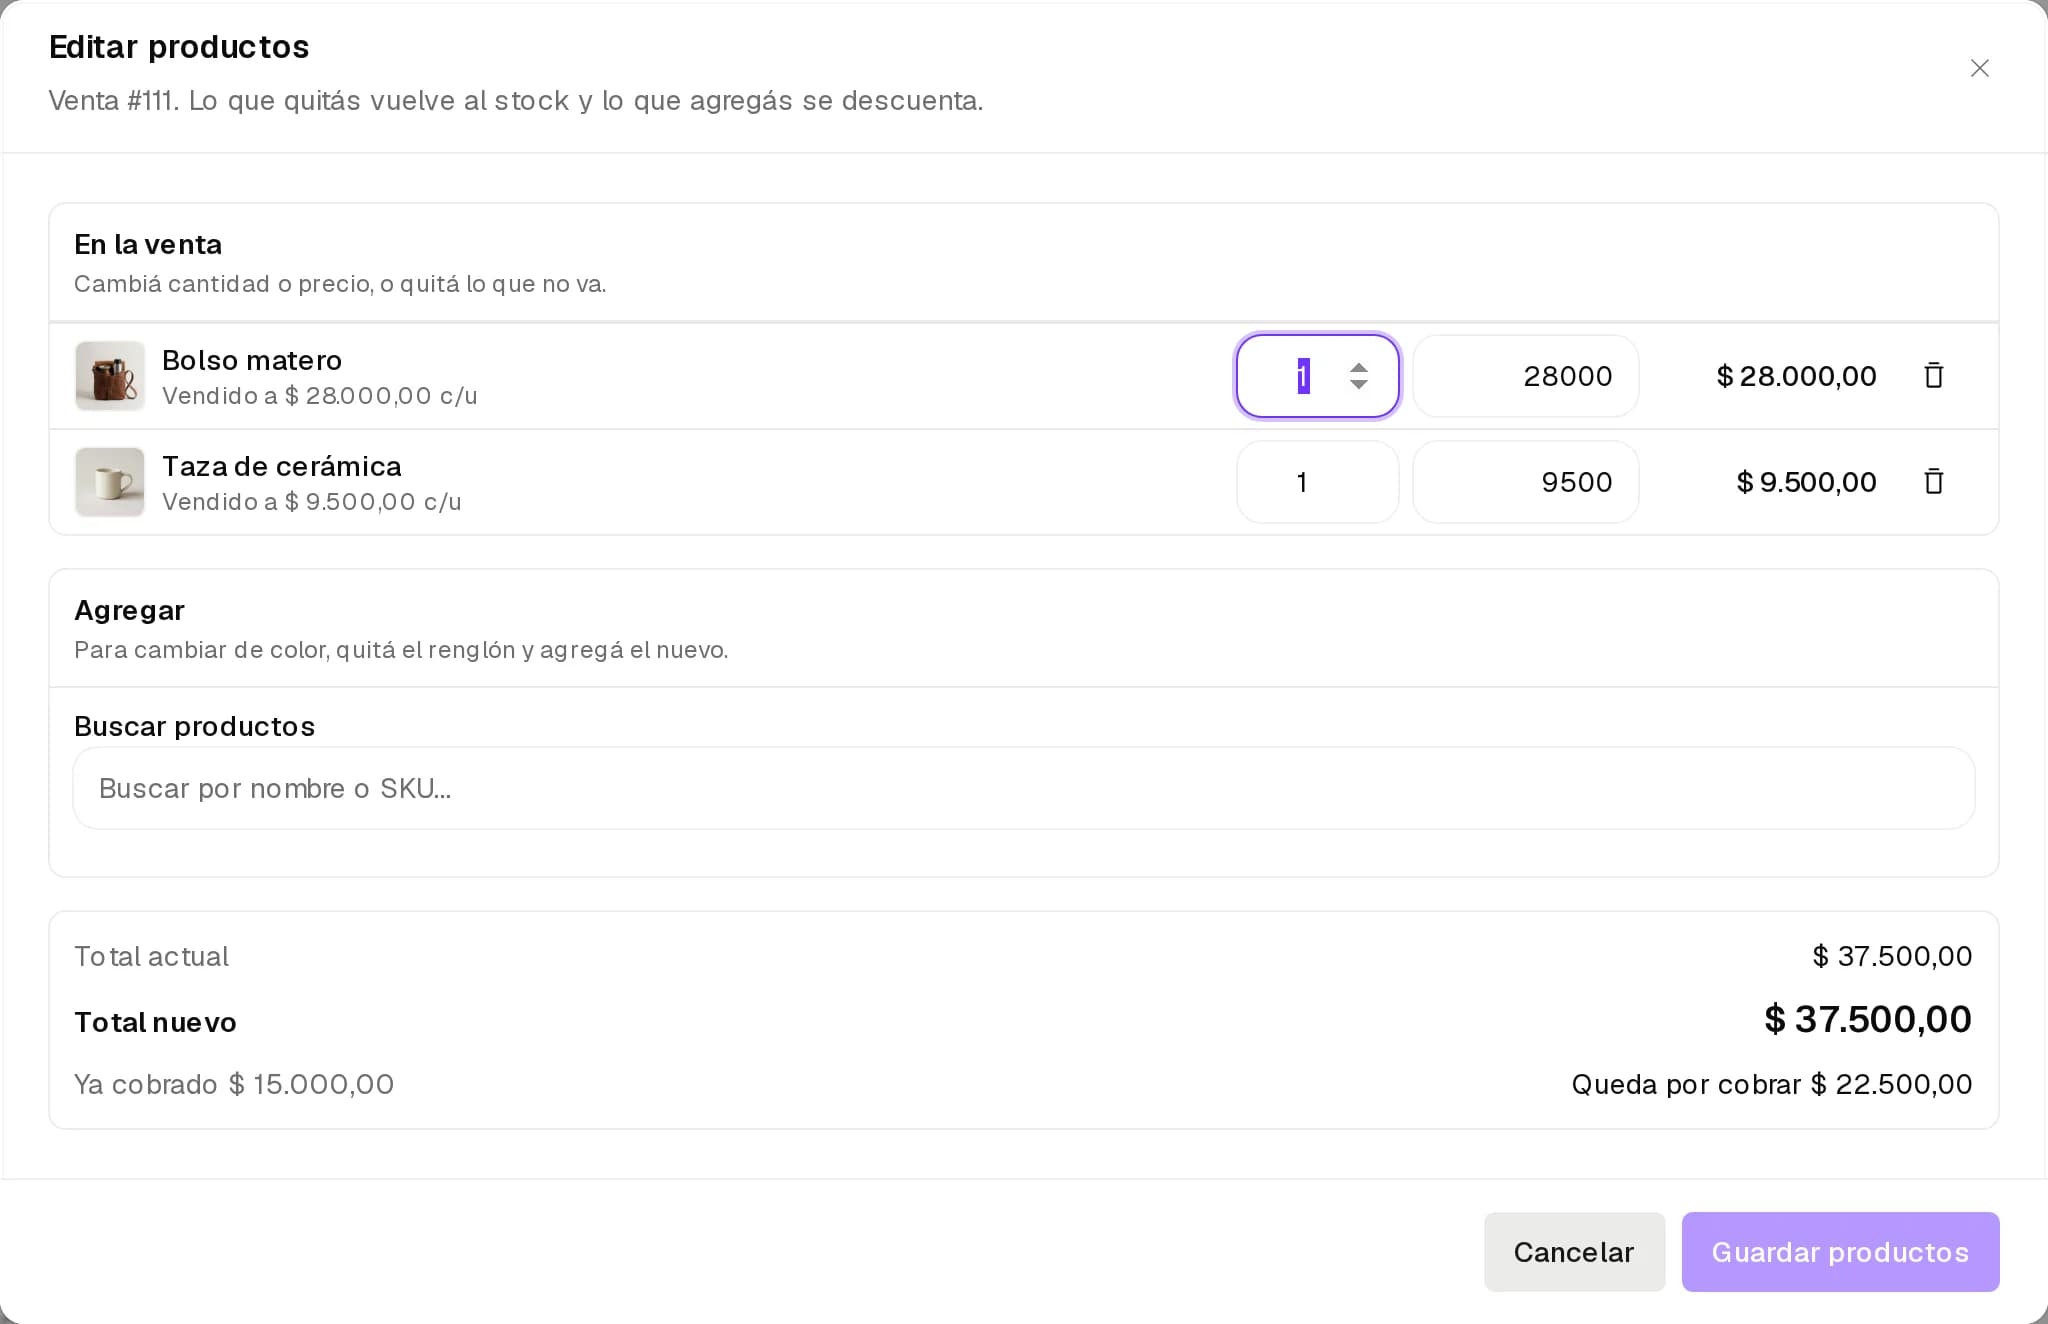This screenshot has height=1324, width=2048.
Task: Click the 'En la venta' section heading
Action: click(148, 244)
